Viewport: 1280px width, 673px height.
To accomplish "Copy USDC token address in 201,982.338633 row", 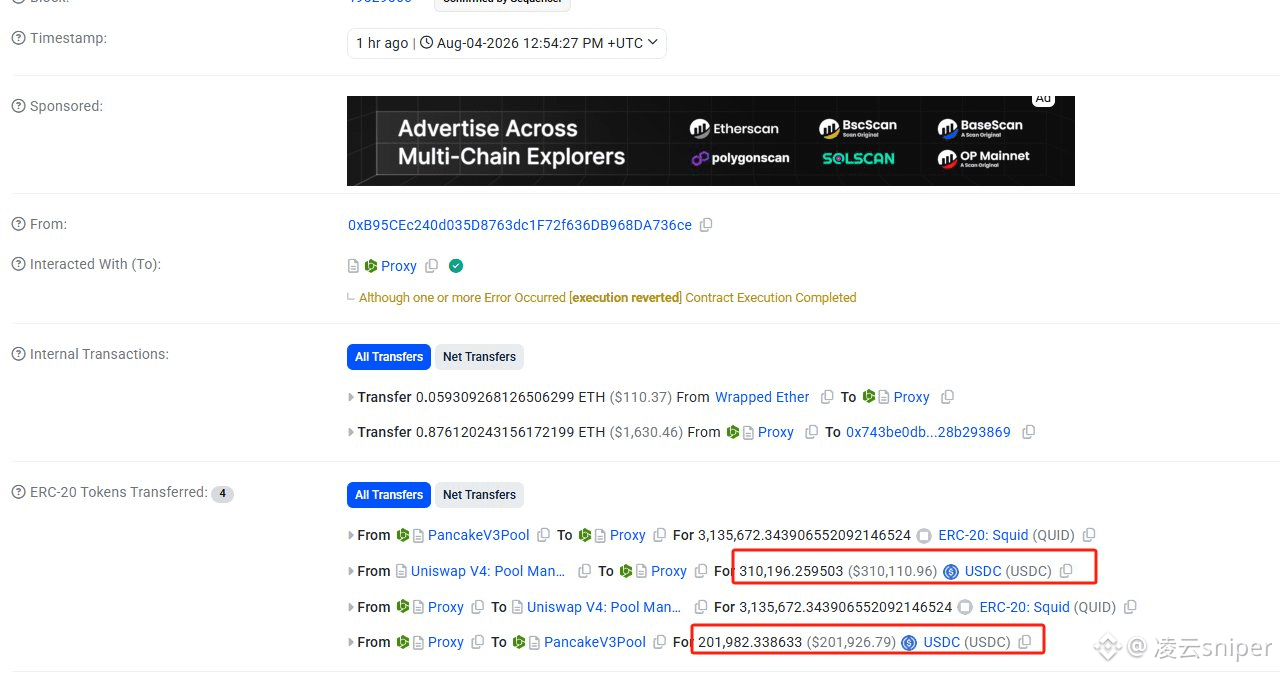I will click(x=1024, y=642).
